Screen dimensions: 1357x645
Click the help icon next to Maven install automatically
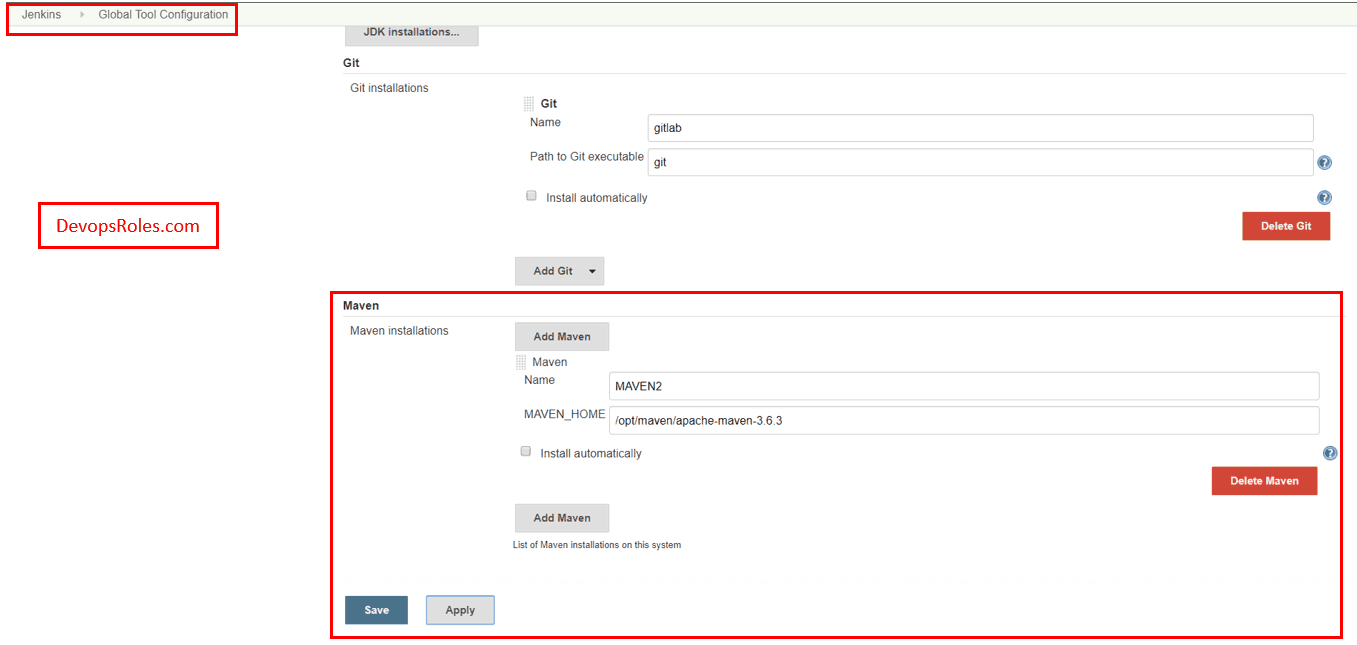point(1330,452)
